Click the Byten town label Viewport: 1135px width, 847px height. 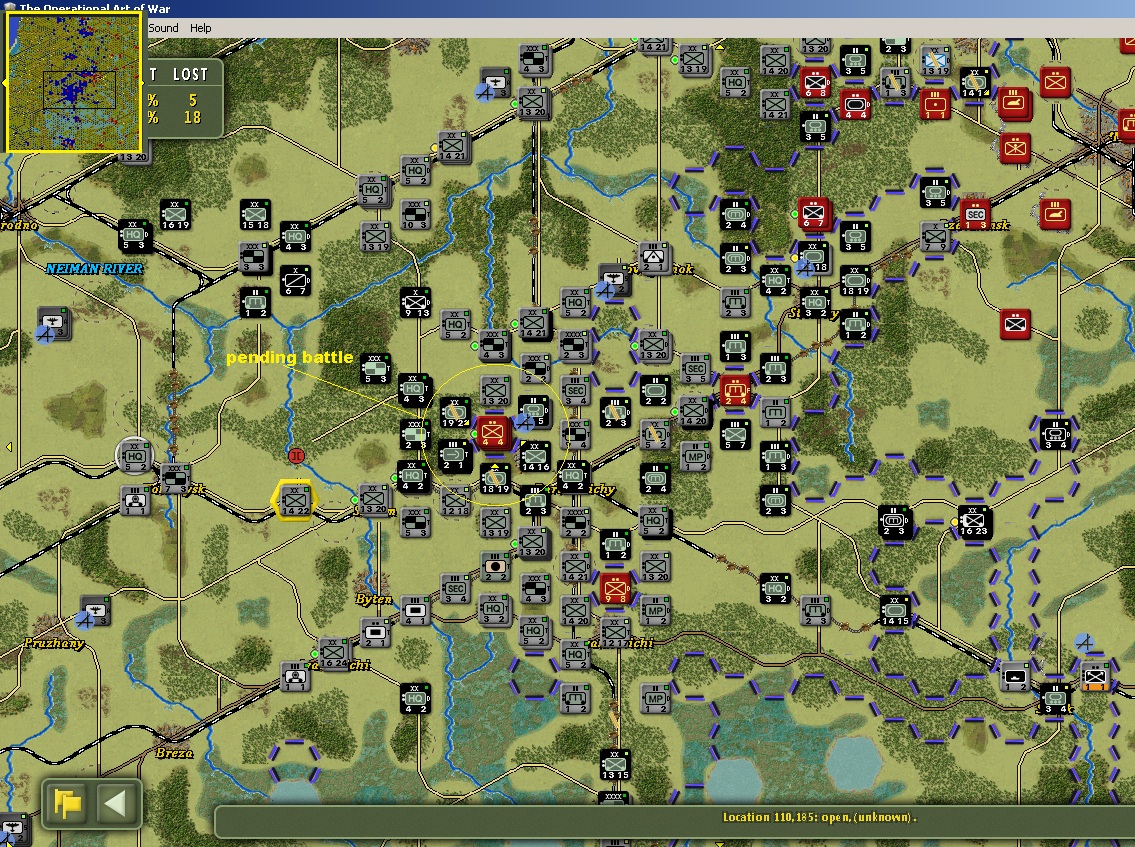pos(374,599)
